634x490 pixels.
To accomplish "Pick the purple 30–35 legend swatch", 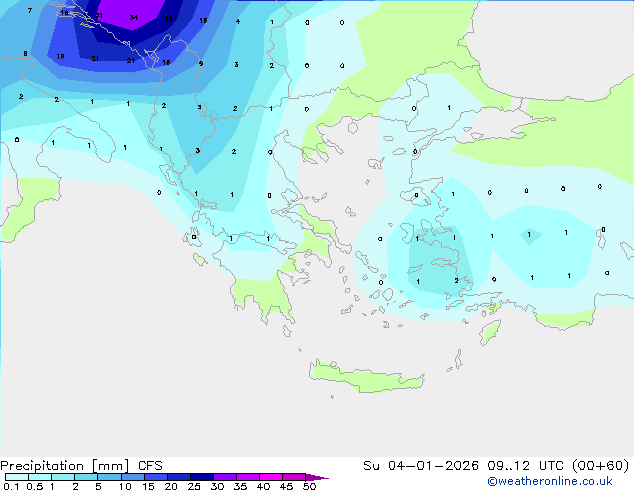I will point(225,477).
